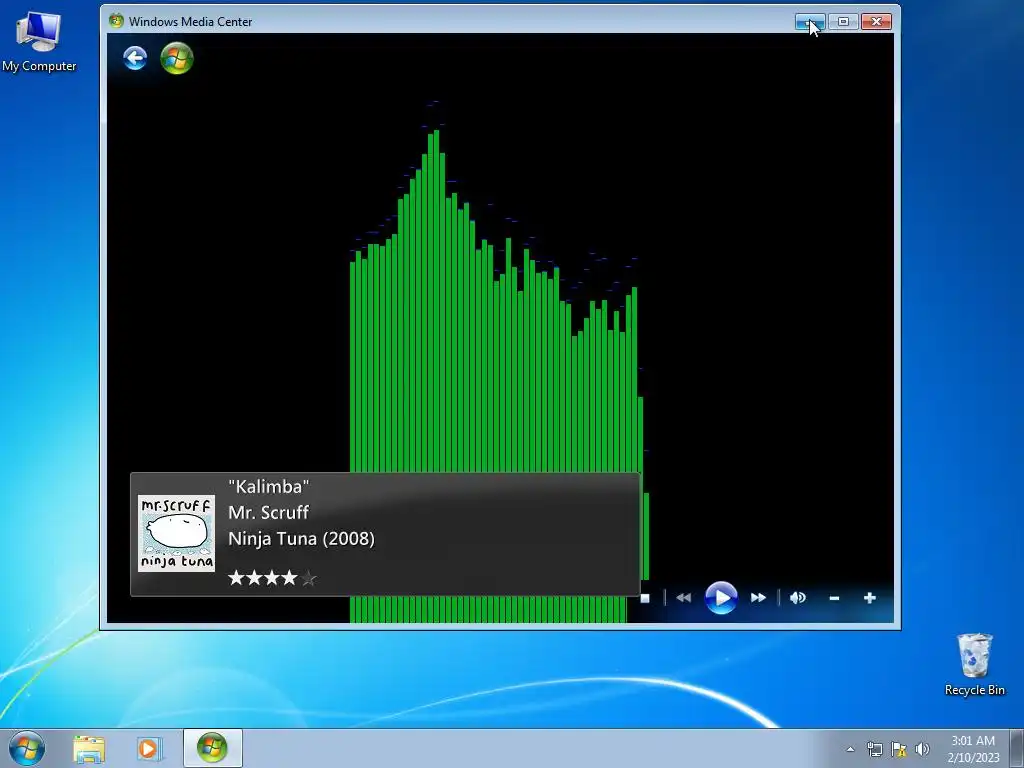1024x768 pixels.
Task: Click the Ninja Tuna (2008) album text
Action: coord(302,539)
